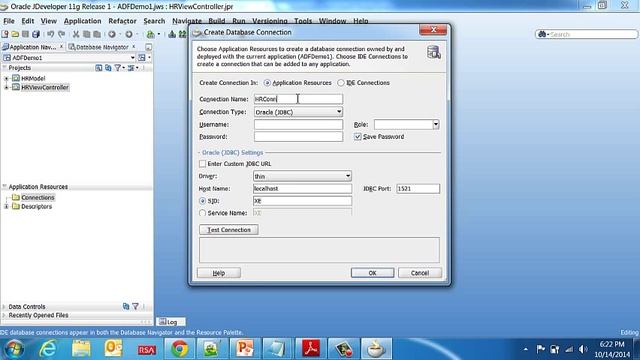
Task: Click the green Run toolbar icon
Action: click(x=151, y=34)
